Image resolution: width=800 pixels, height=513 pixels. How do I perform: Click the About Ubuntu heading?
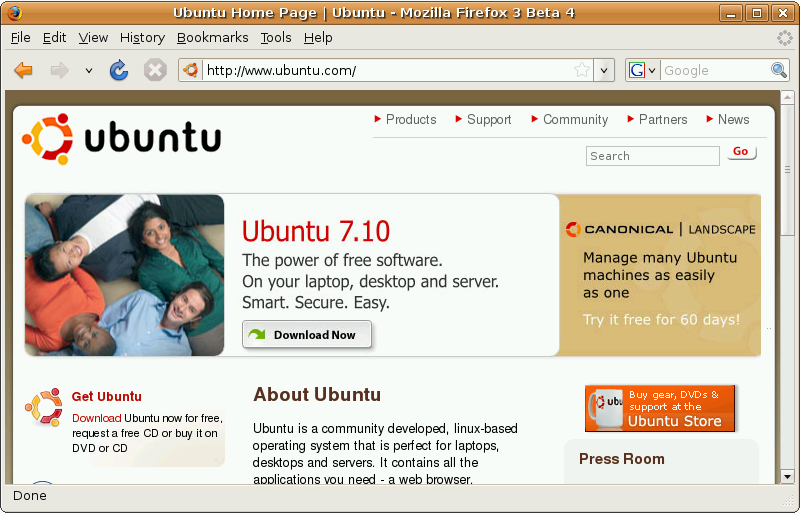[317, 395]
